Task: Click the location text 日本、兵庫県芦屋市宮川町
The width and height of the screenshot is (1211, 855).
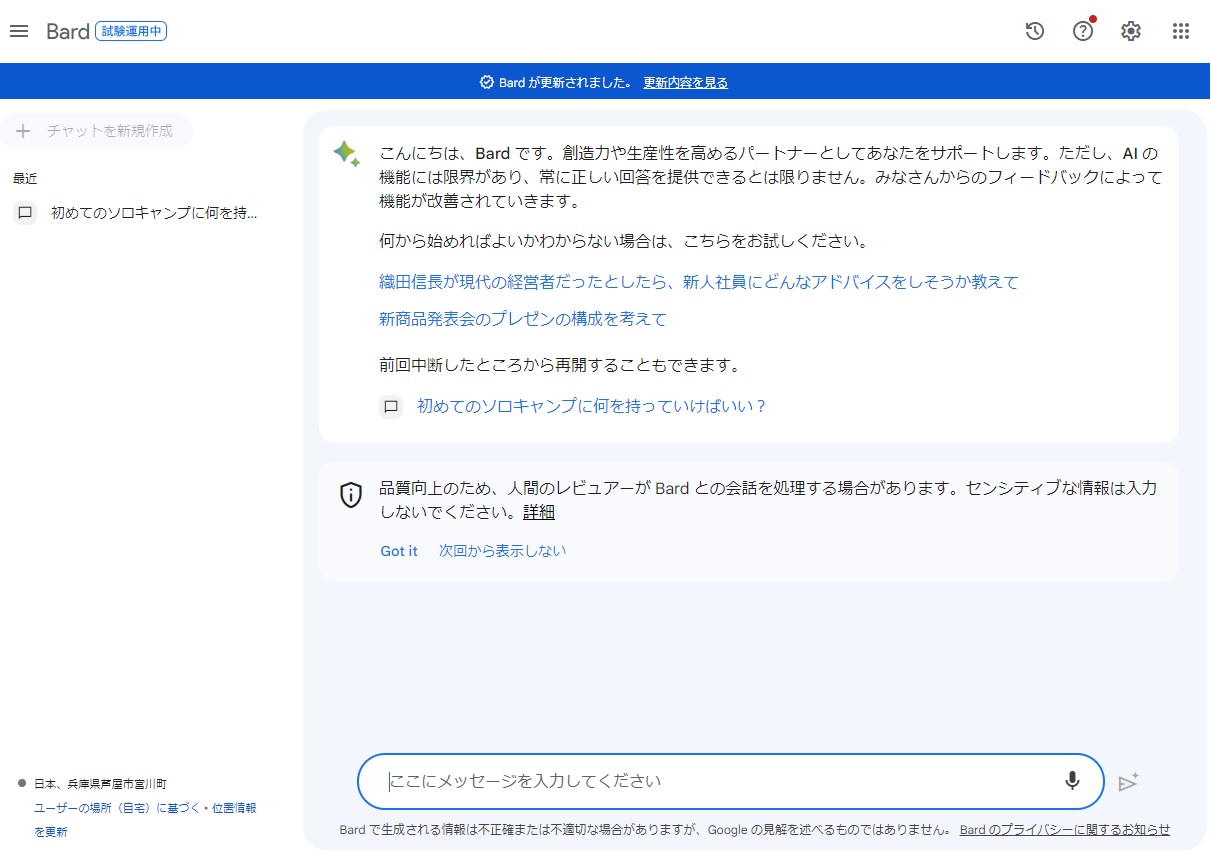Action: (101, 784)
